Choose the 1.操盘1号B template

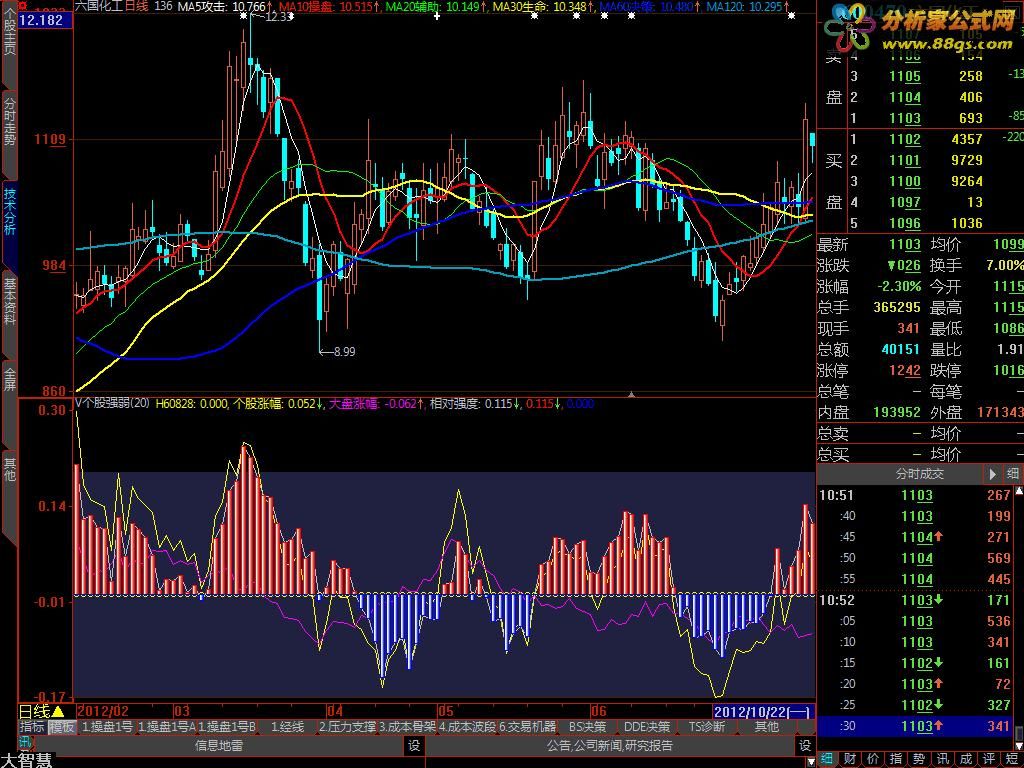(x=227, y=727)
